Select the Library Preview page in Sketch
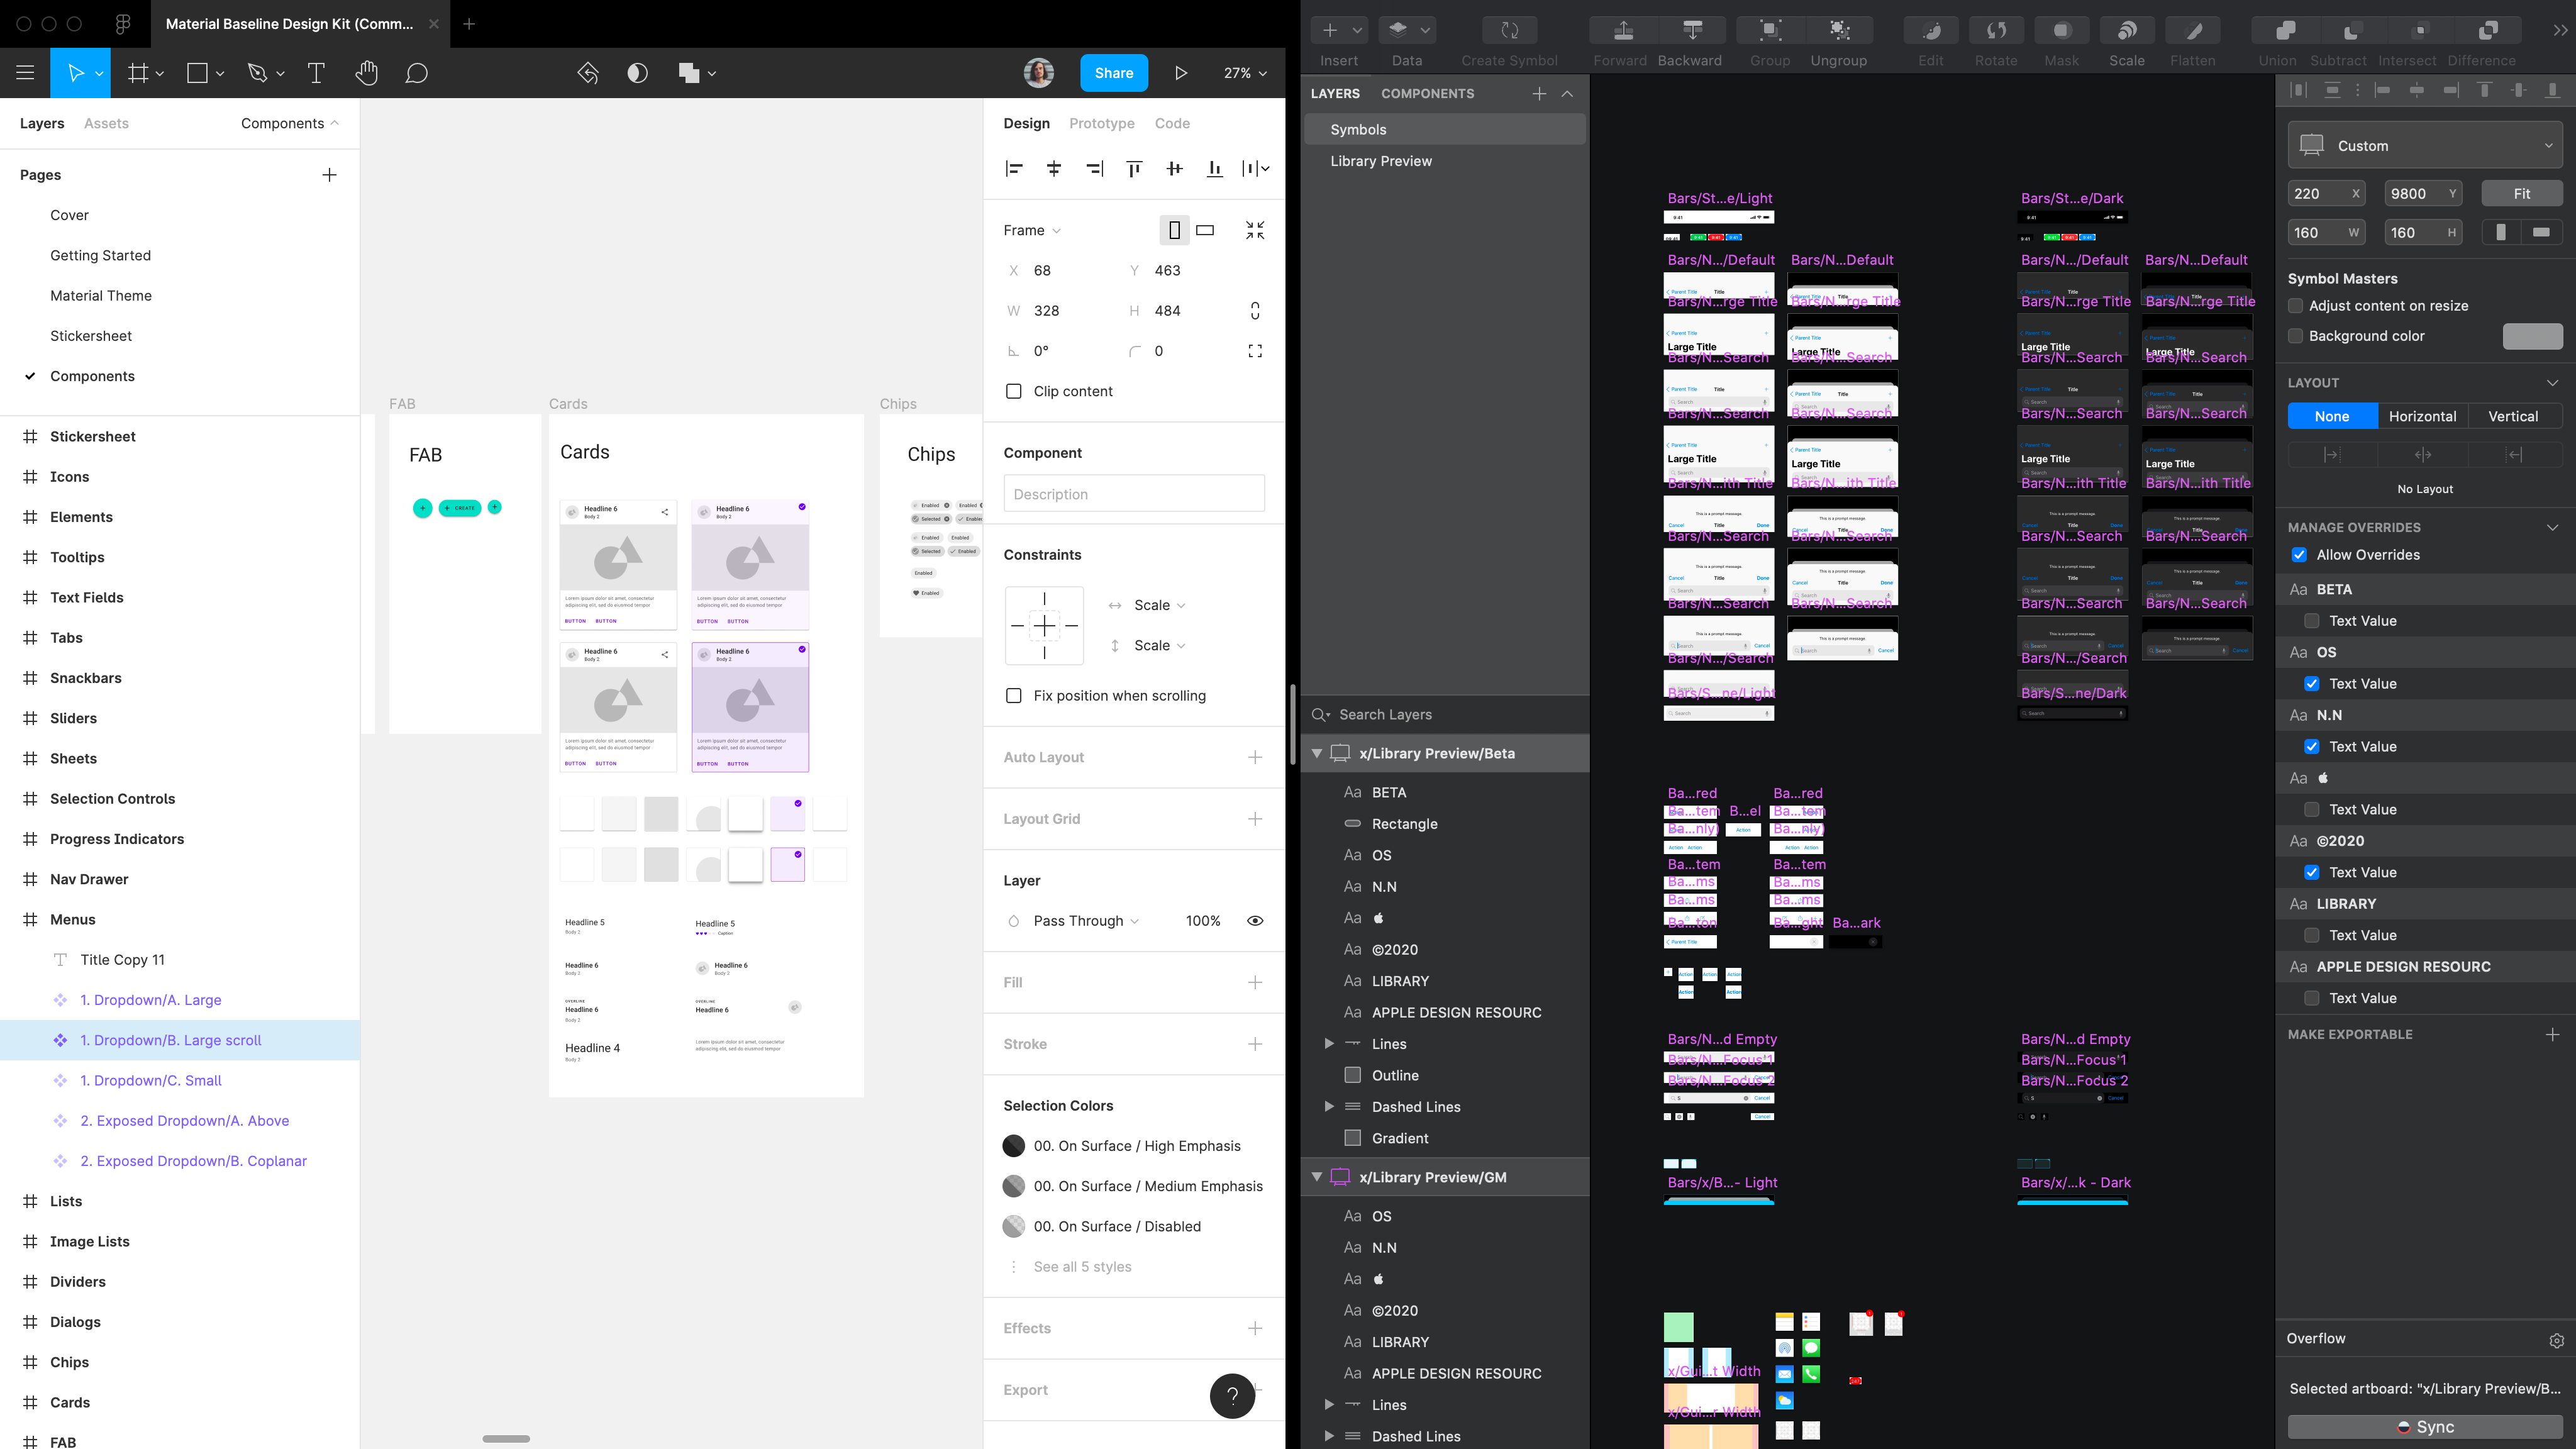The height and width of the screenshot is (1449, 2576). pyautogui.click(x=1380, y=161)
